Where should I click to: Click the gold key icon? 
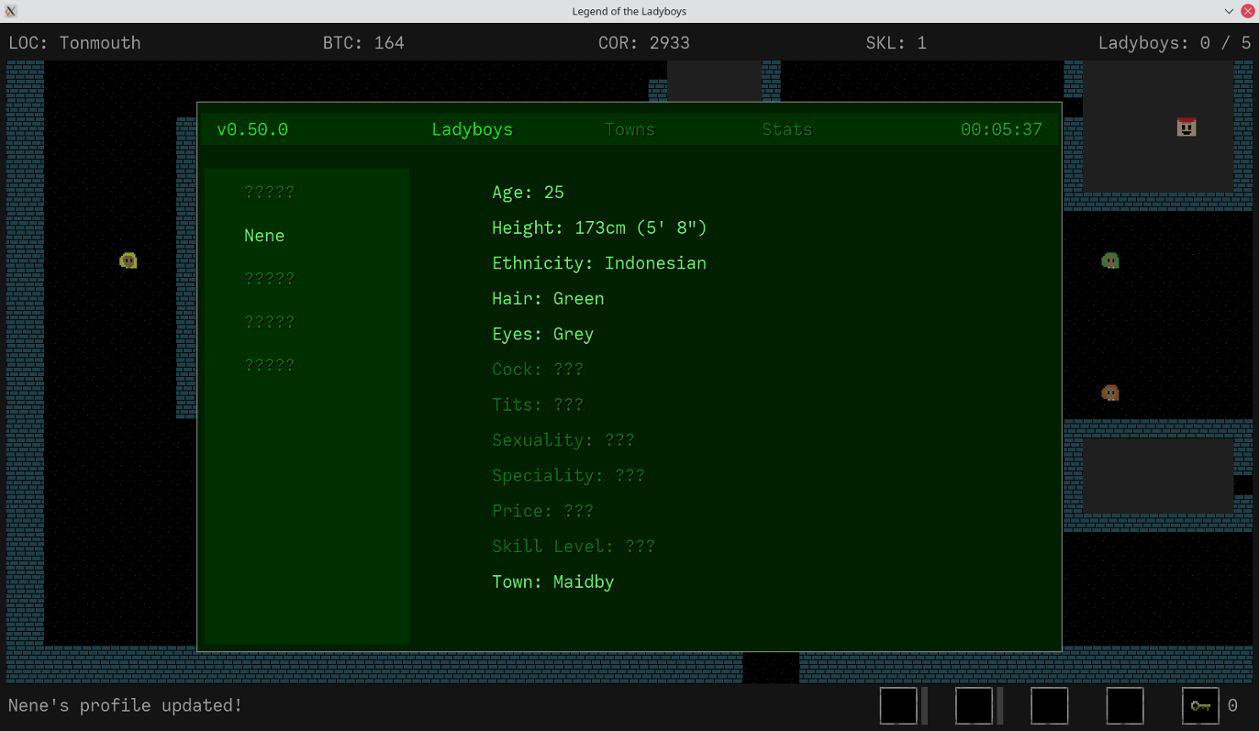tap(1200, 706)
